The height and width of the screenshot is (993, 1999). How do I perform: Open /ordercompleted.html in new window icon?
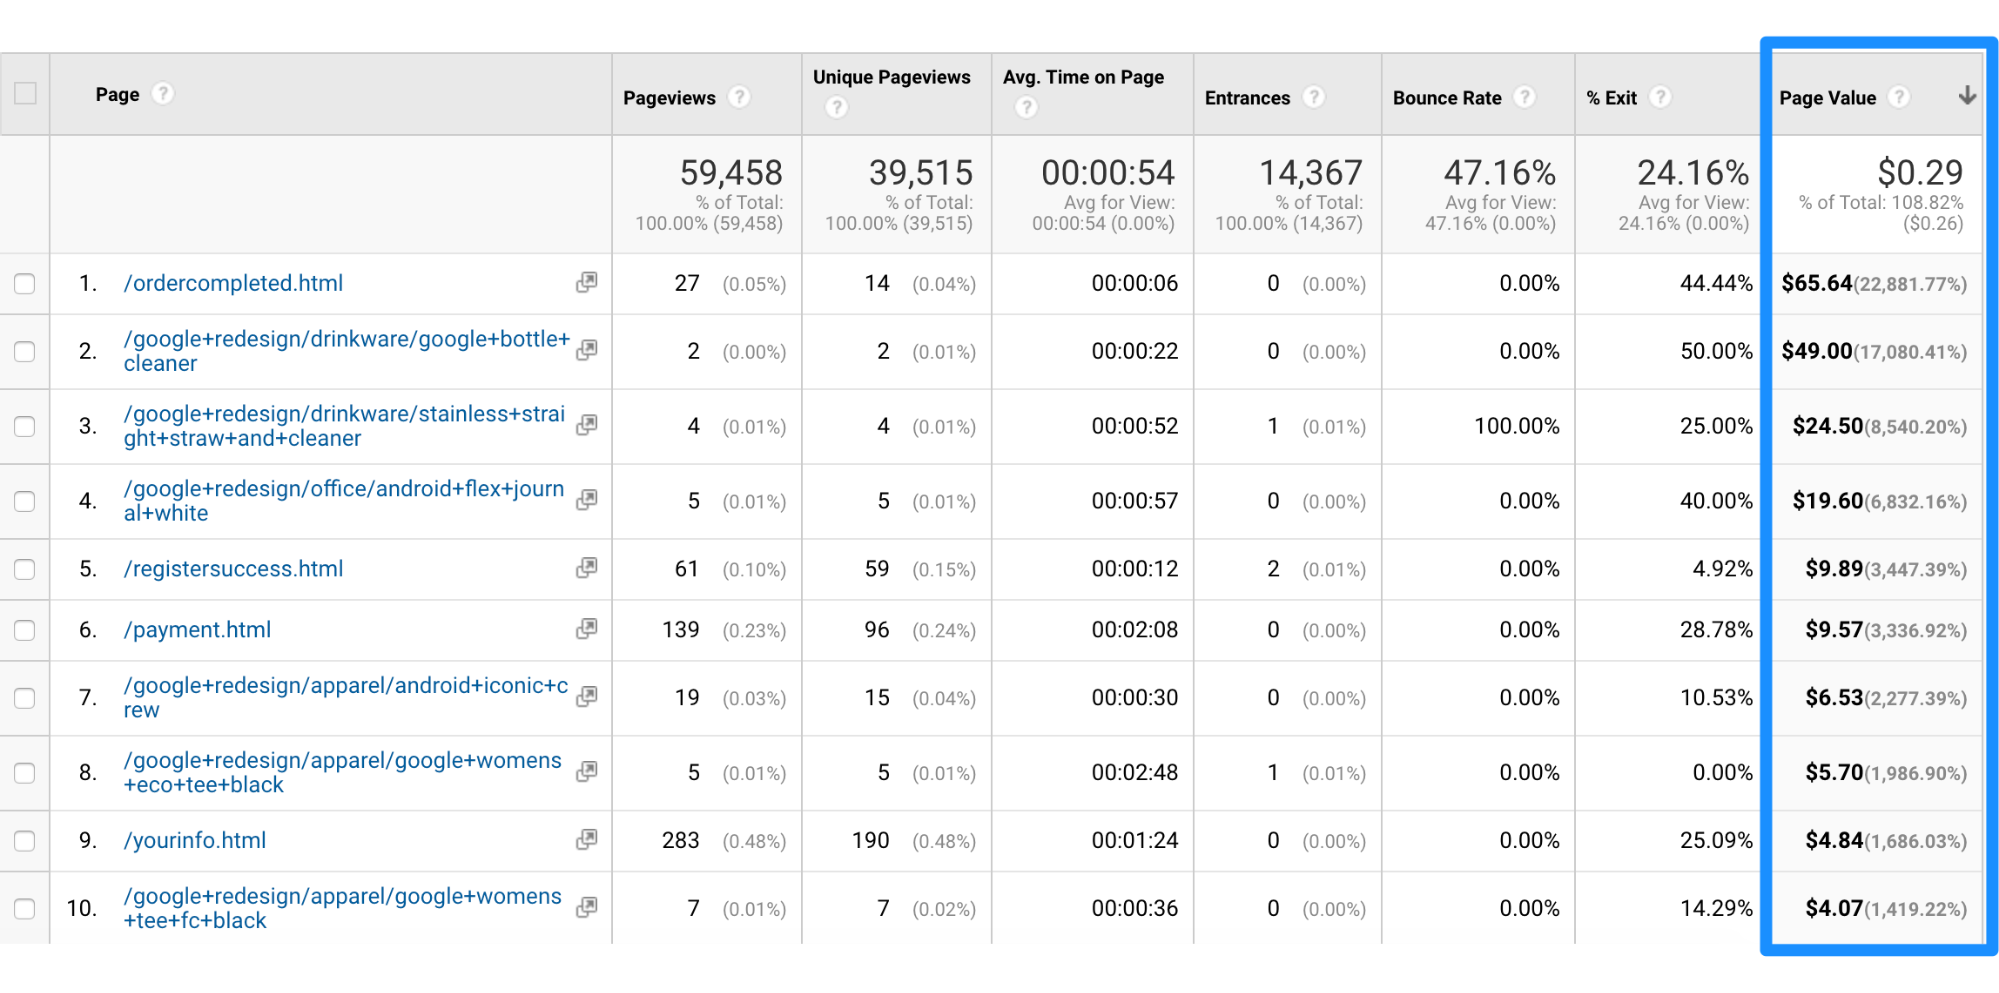587,283
